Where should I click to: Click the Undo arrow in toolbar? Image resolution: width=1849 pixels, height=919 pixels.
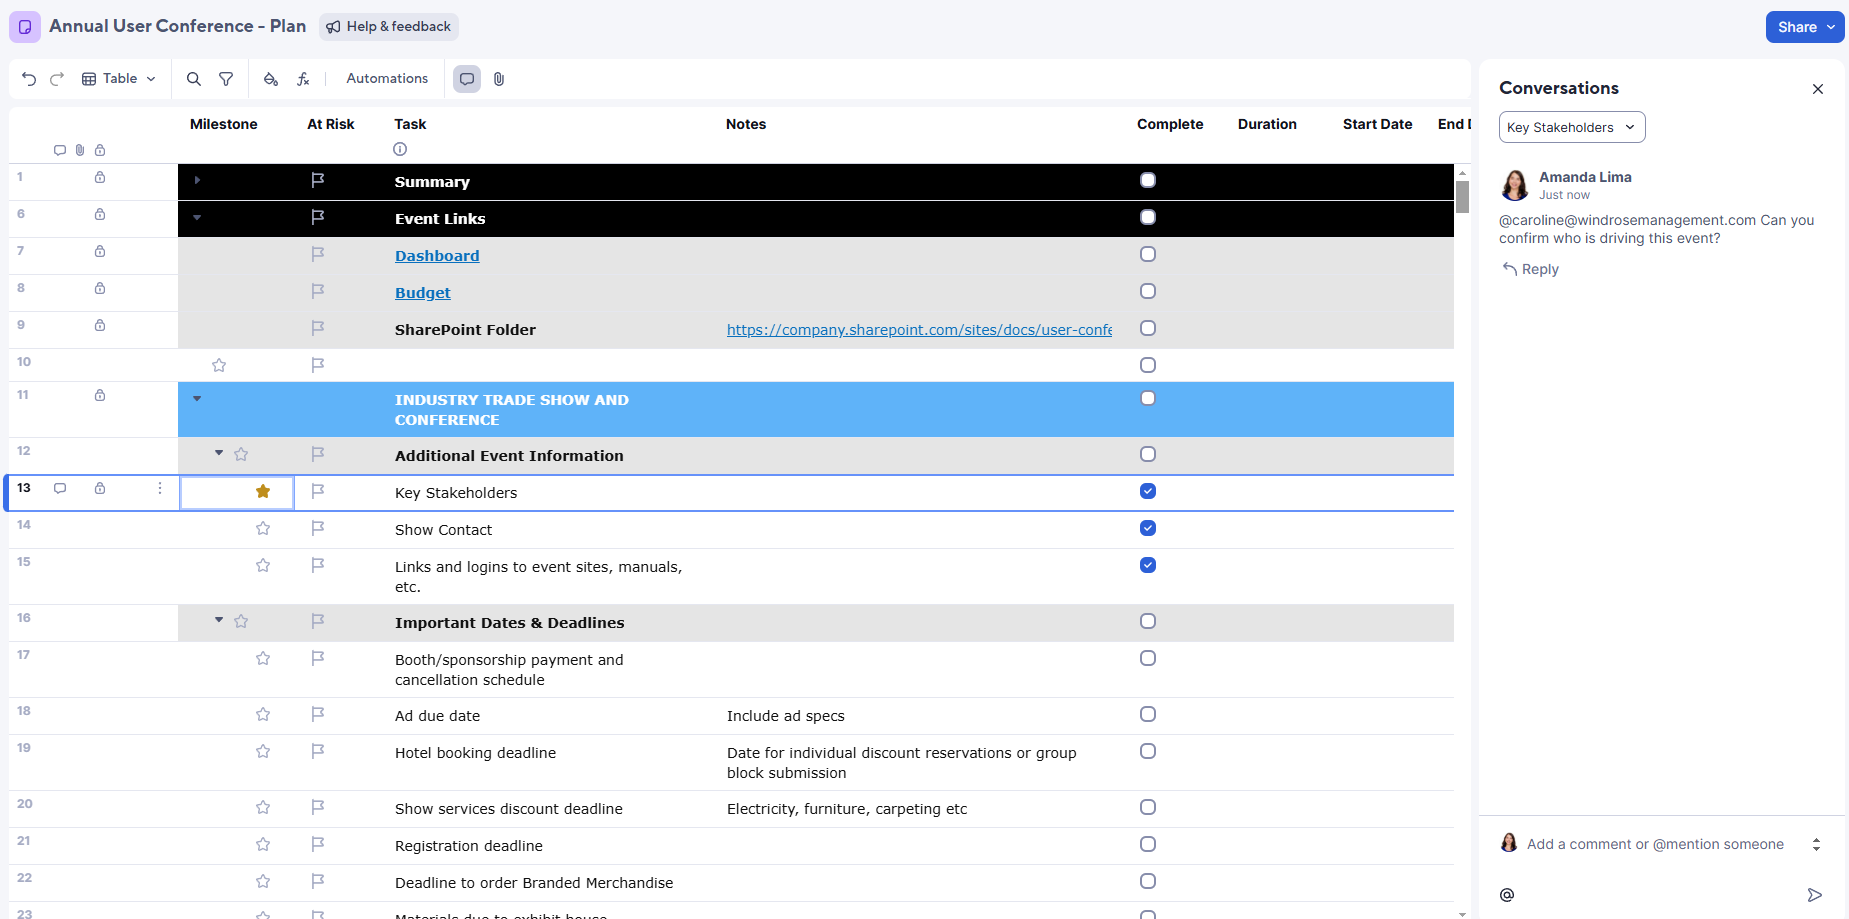[x=29, y=79]
